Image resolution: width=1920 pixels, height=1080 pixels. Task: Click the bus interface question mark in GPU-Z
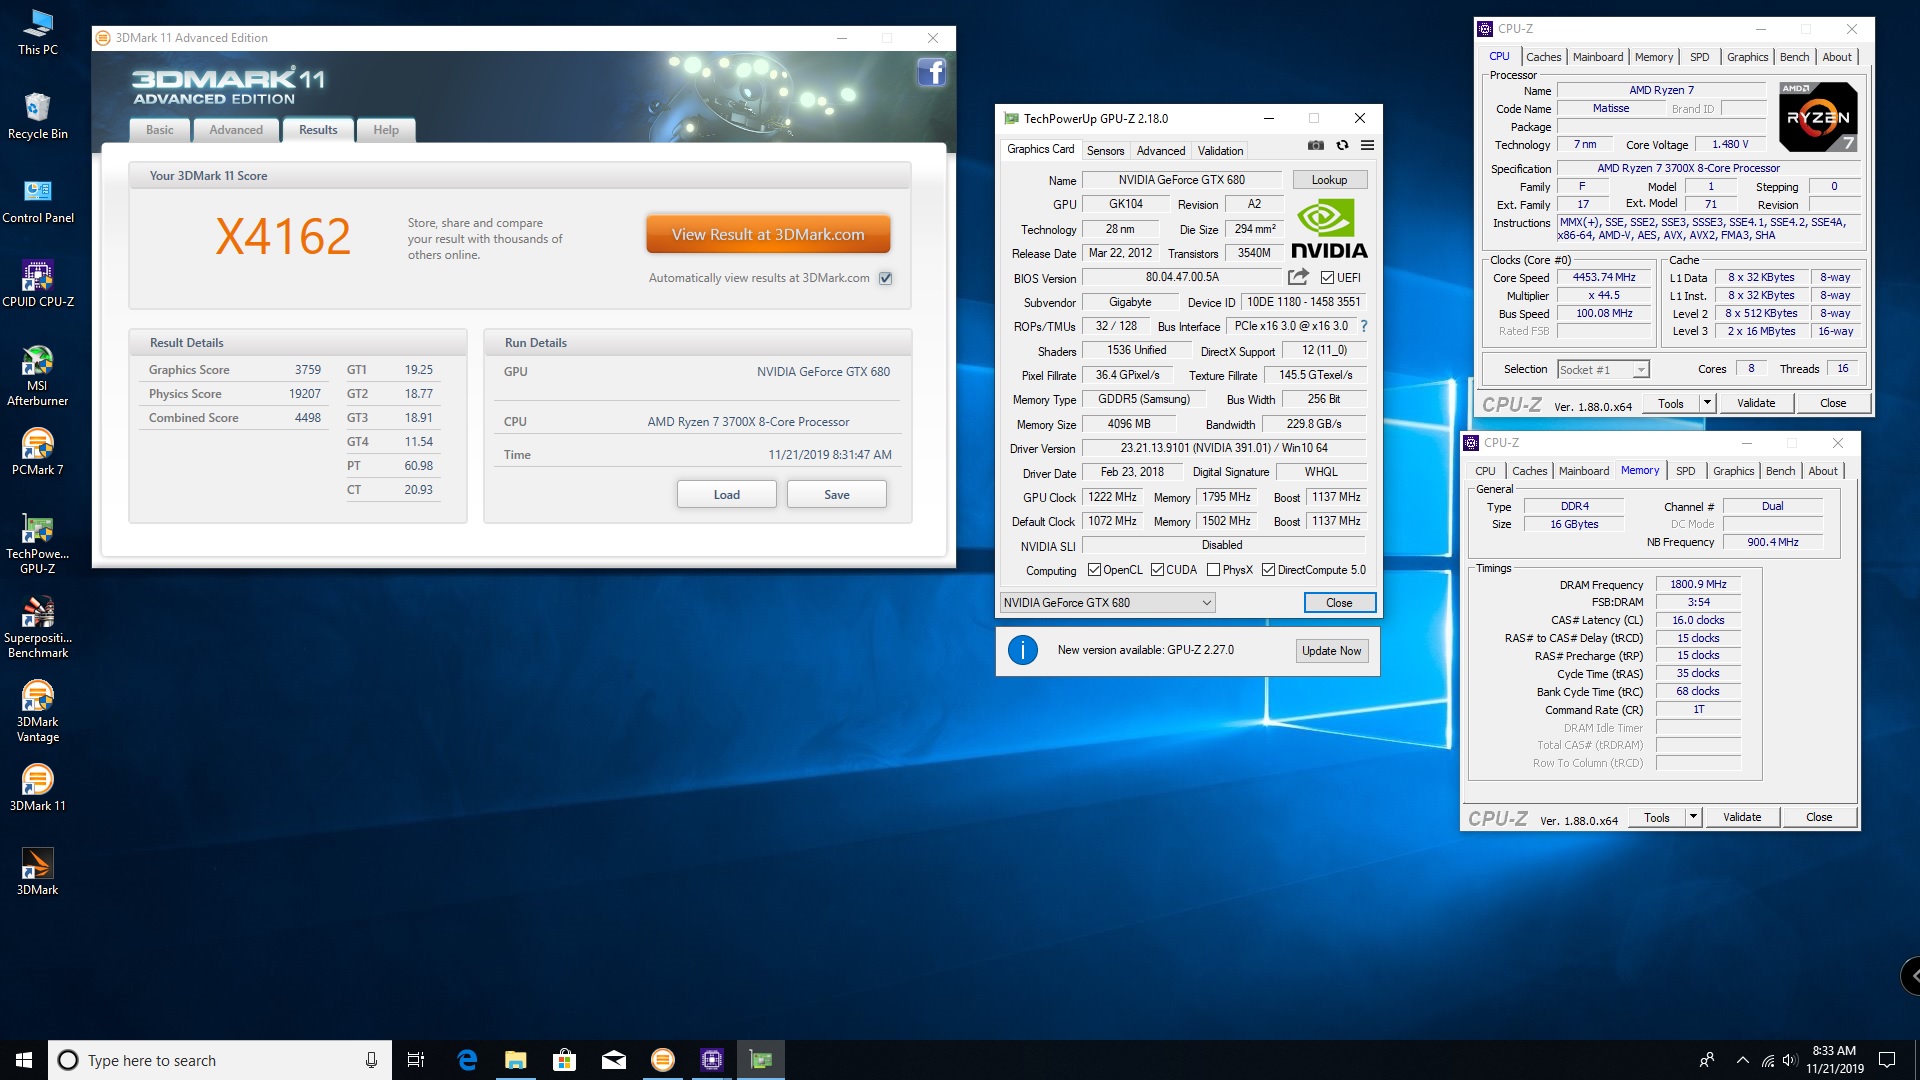tap(1363, 326)
